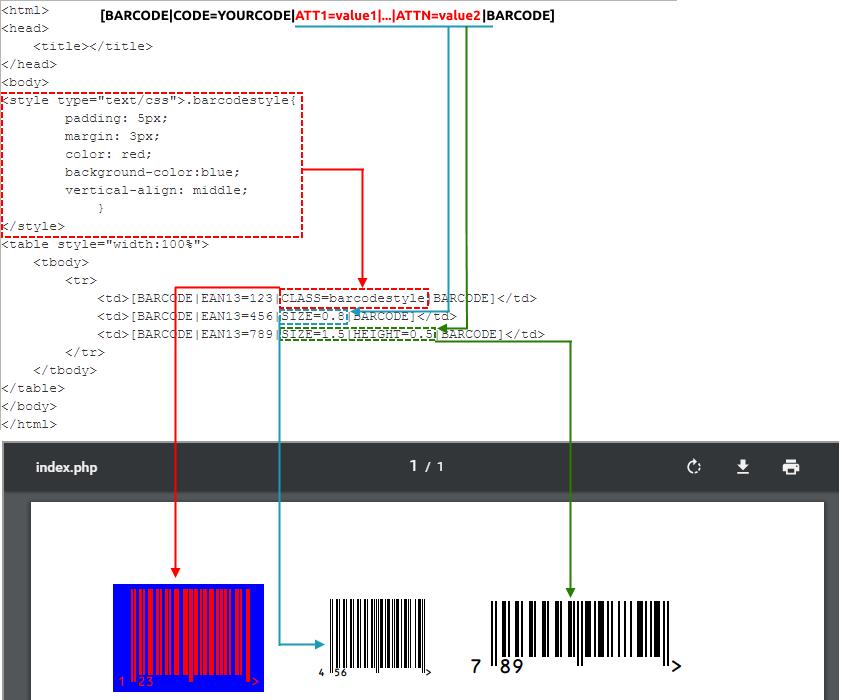
Task: Click the closing html tag line
Action: coord(29,424)
